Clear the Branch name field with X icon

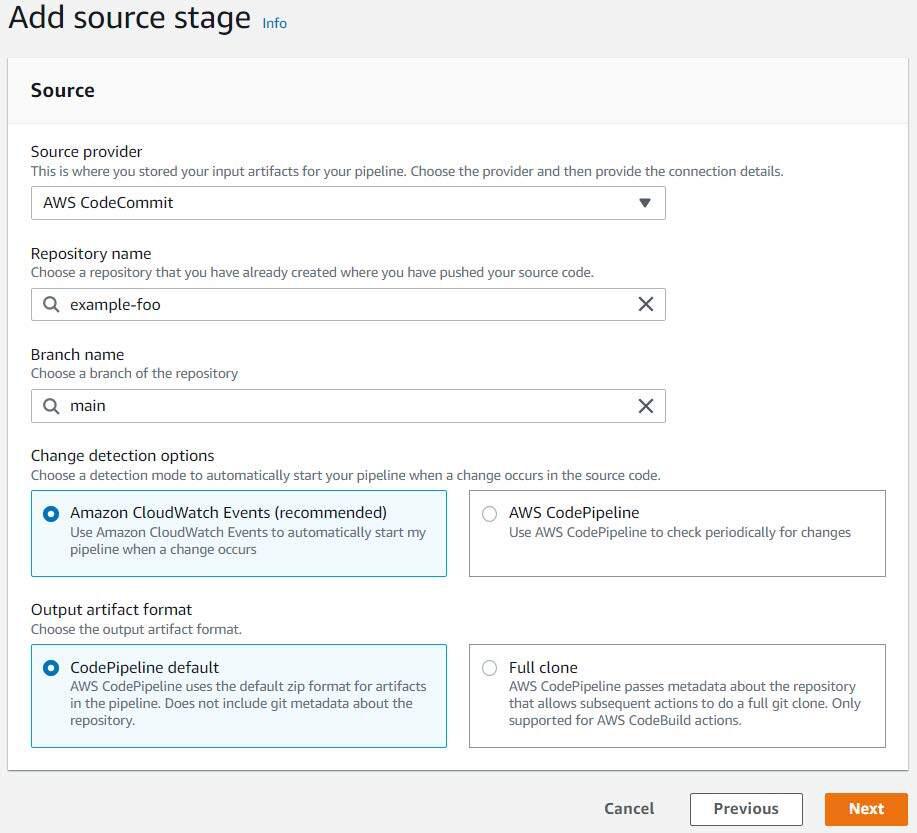coord(646,405)
